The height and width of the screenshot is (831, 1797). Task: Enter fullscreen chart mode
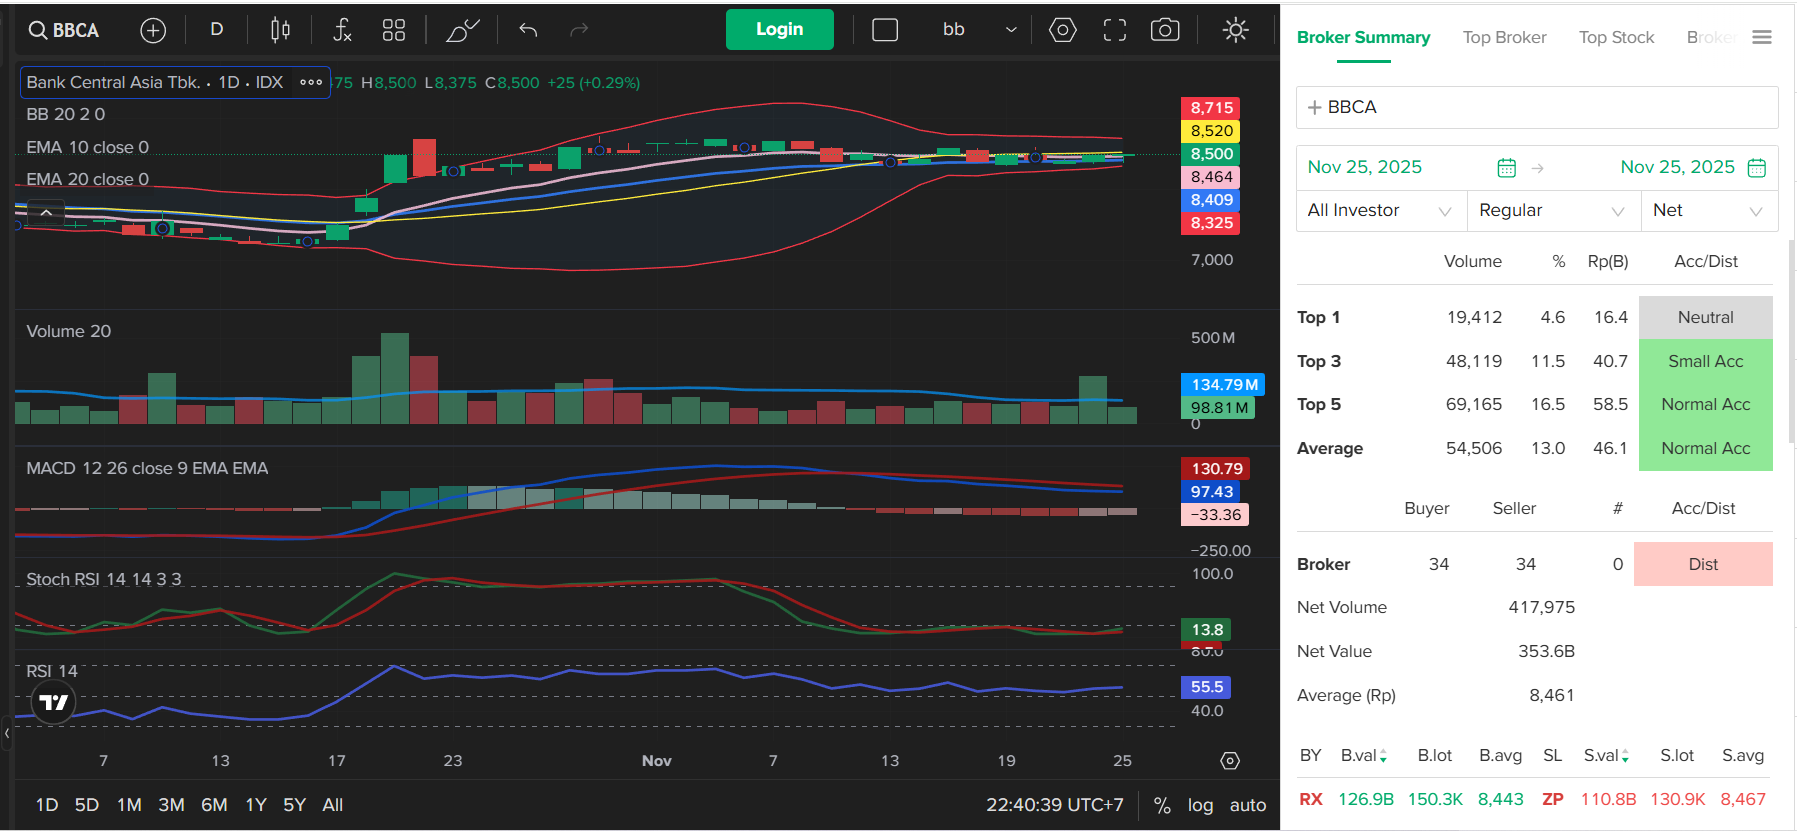coord(1114,31)
